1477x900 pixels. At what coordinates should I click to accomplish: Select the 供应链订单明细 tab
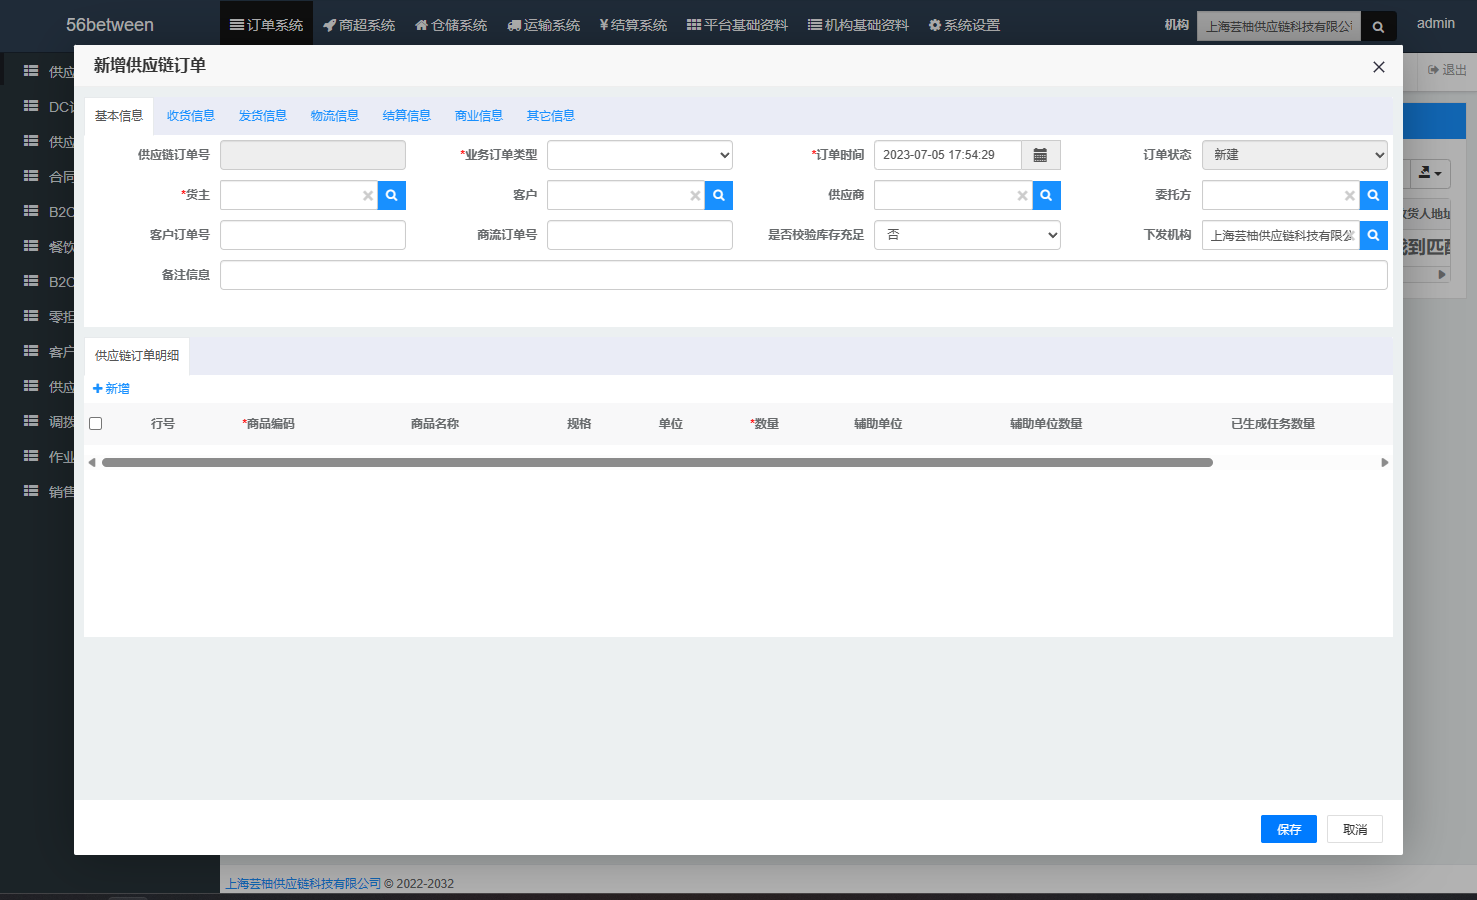click(x=137, y=356)
